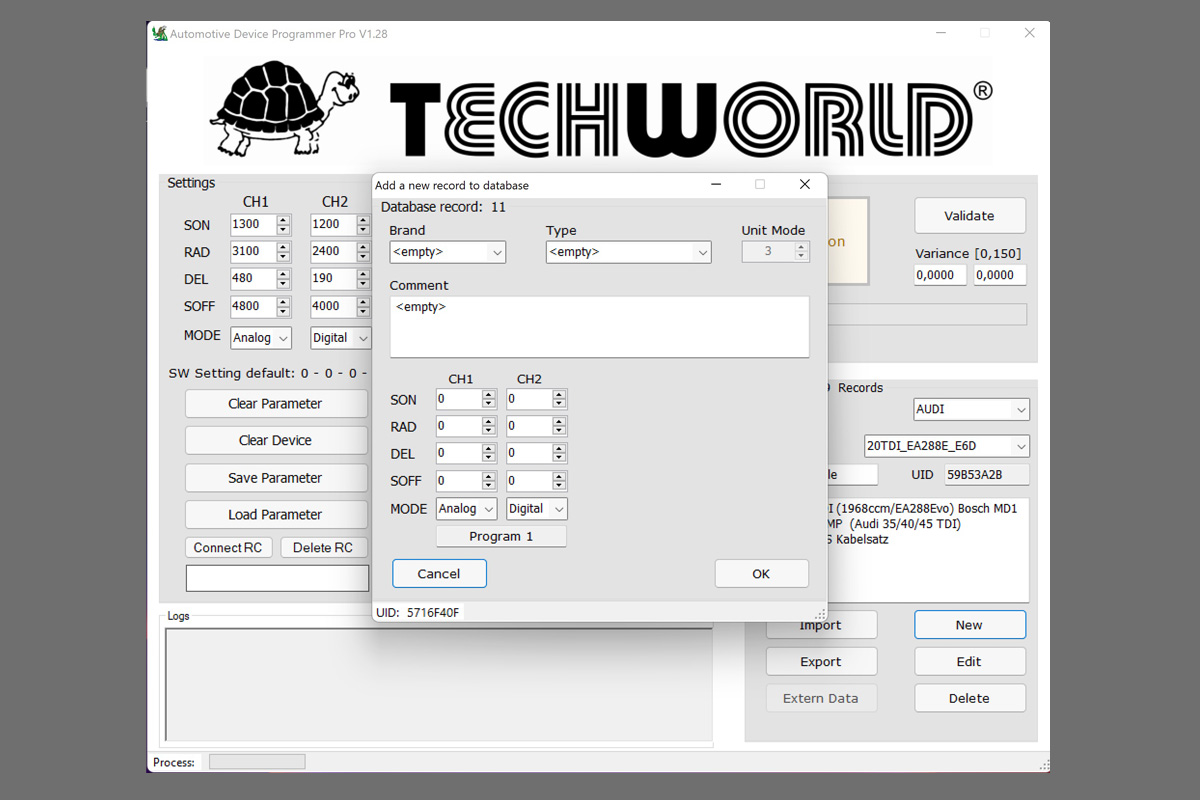Click the Delete RC button
Screen dimensions: 1200x800
(323, 548)
